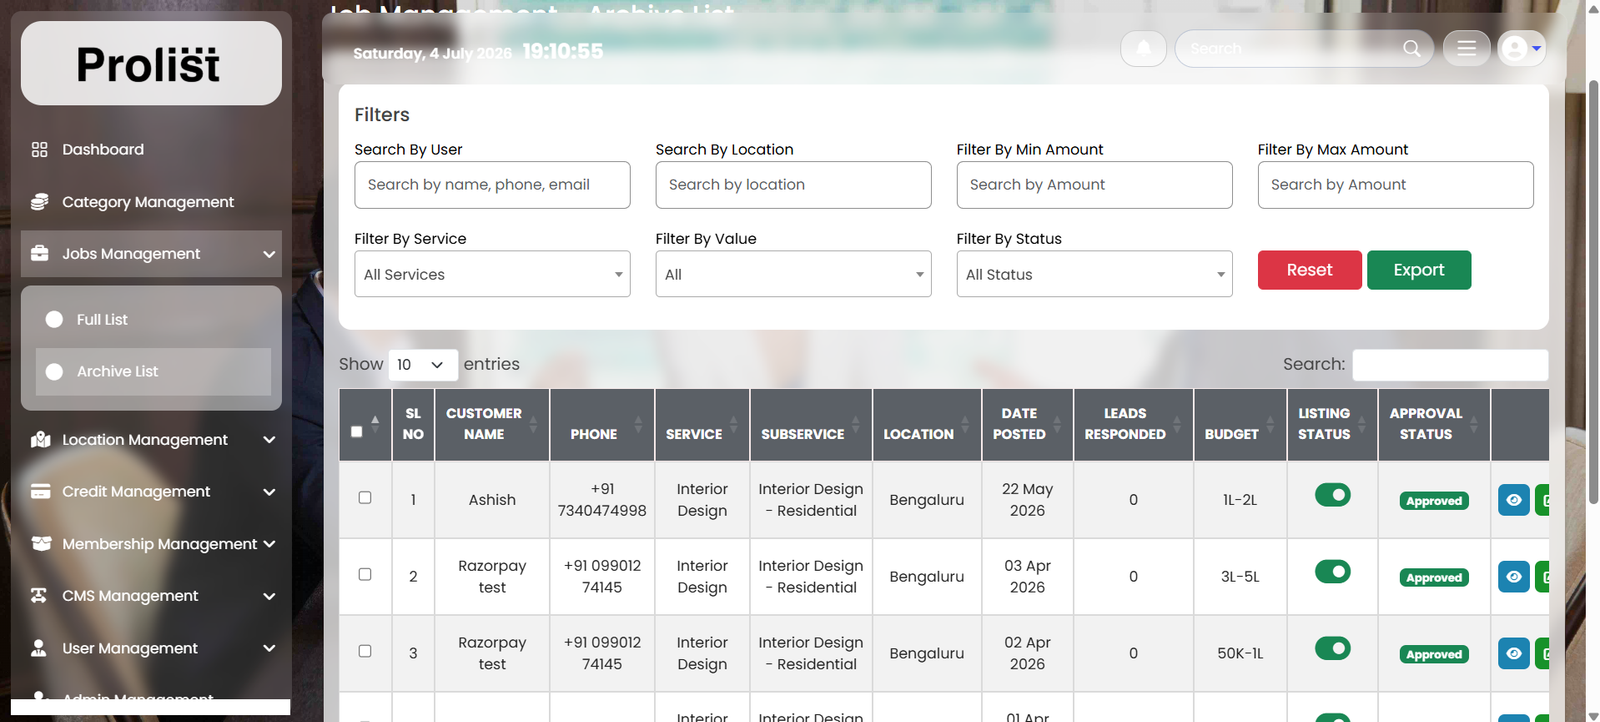The width and height of the screenshot is (1600, 722).
Task: View the 02 Apr 2026 job with the eye icon
Action: pyautogui.click(x=1513, y=653)
